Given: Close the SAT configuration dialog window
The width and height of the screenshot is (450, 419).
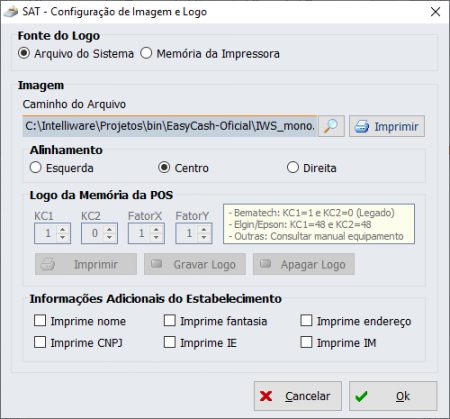Looking at the screenshot, I should [435, 12].
